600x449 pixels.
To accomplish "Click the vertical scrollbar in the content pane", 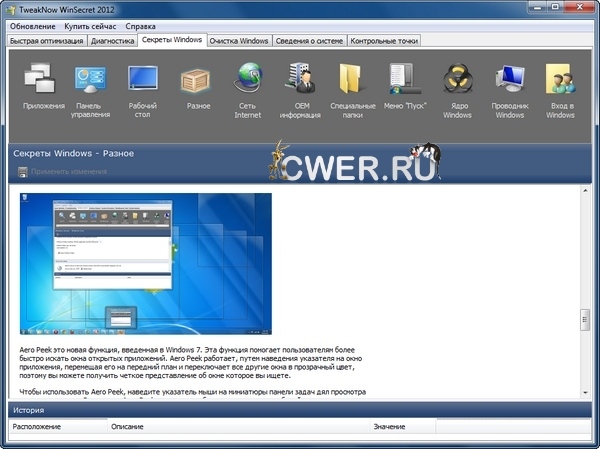I will 586,319.
